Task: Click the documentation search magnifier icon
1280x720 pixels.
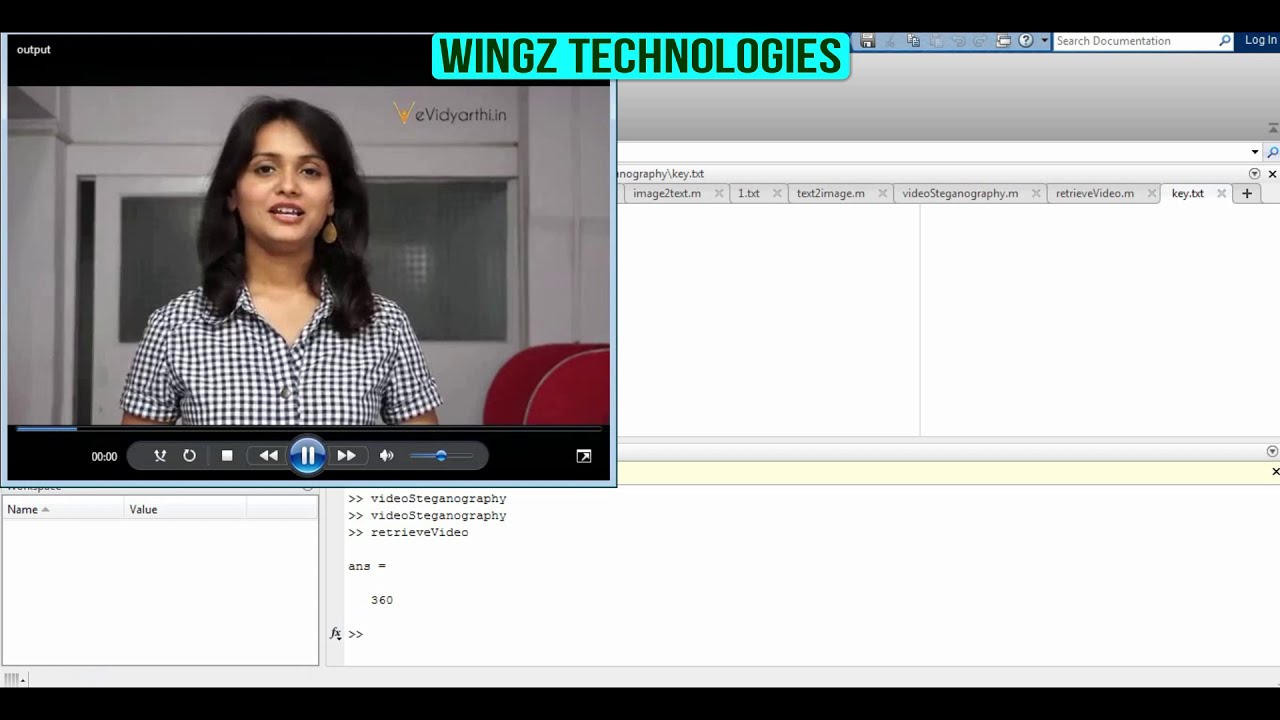Action: [1225, 41]
